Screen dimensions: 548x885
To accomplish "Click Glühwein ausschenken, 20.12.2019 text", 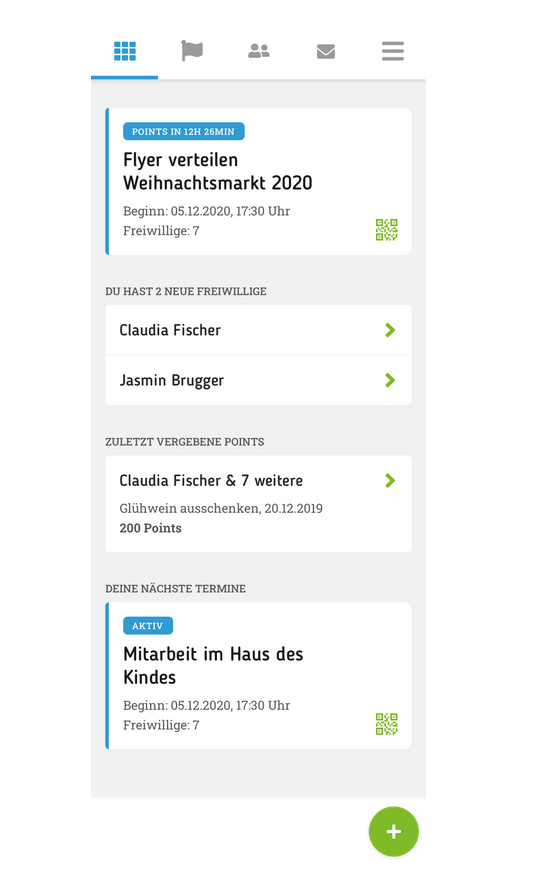I will coord(221,509).
